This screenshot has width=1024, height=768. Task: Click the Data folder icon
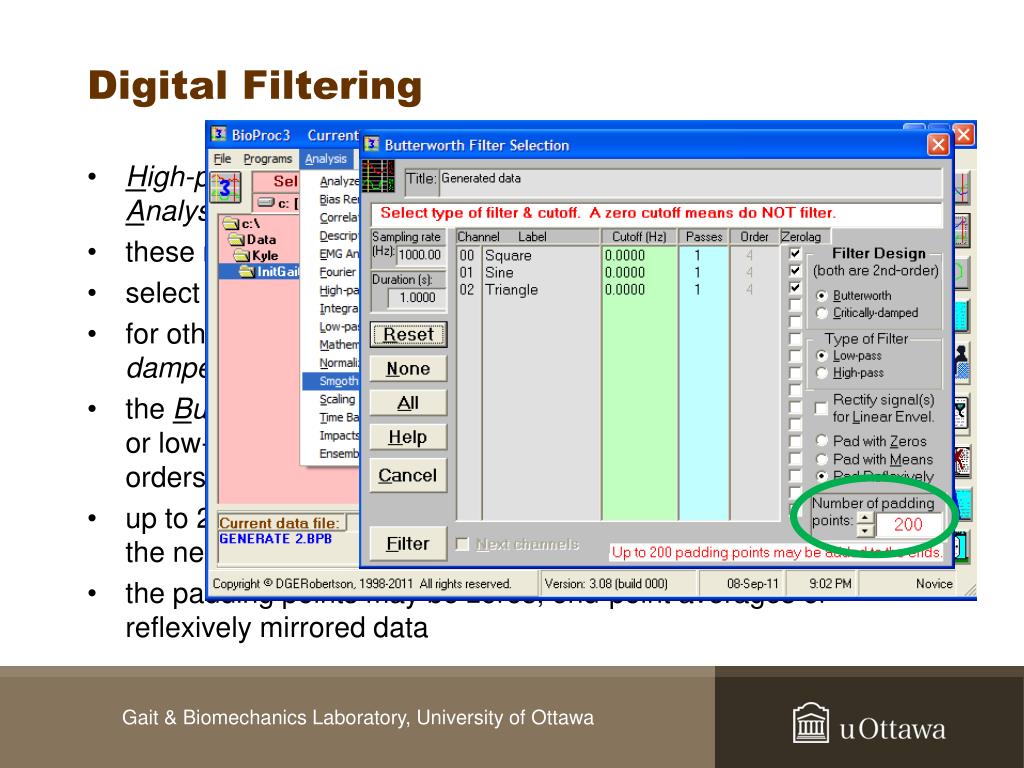pos(236,239)
